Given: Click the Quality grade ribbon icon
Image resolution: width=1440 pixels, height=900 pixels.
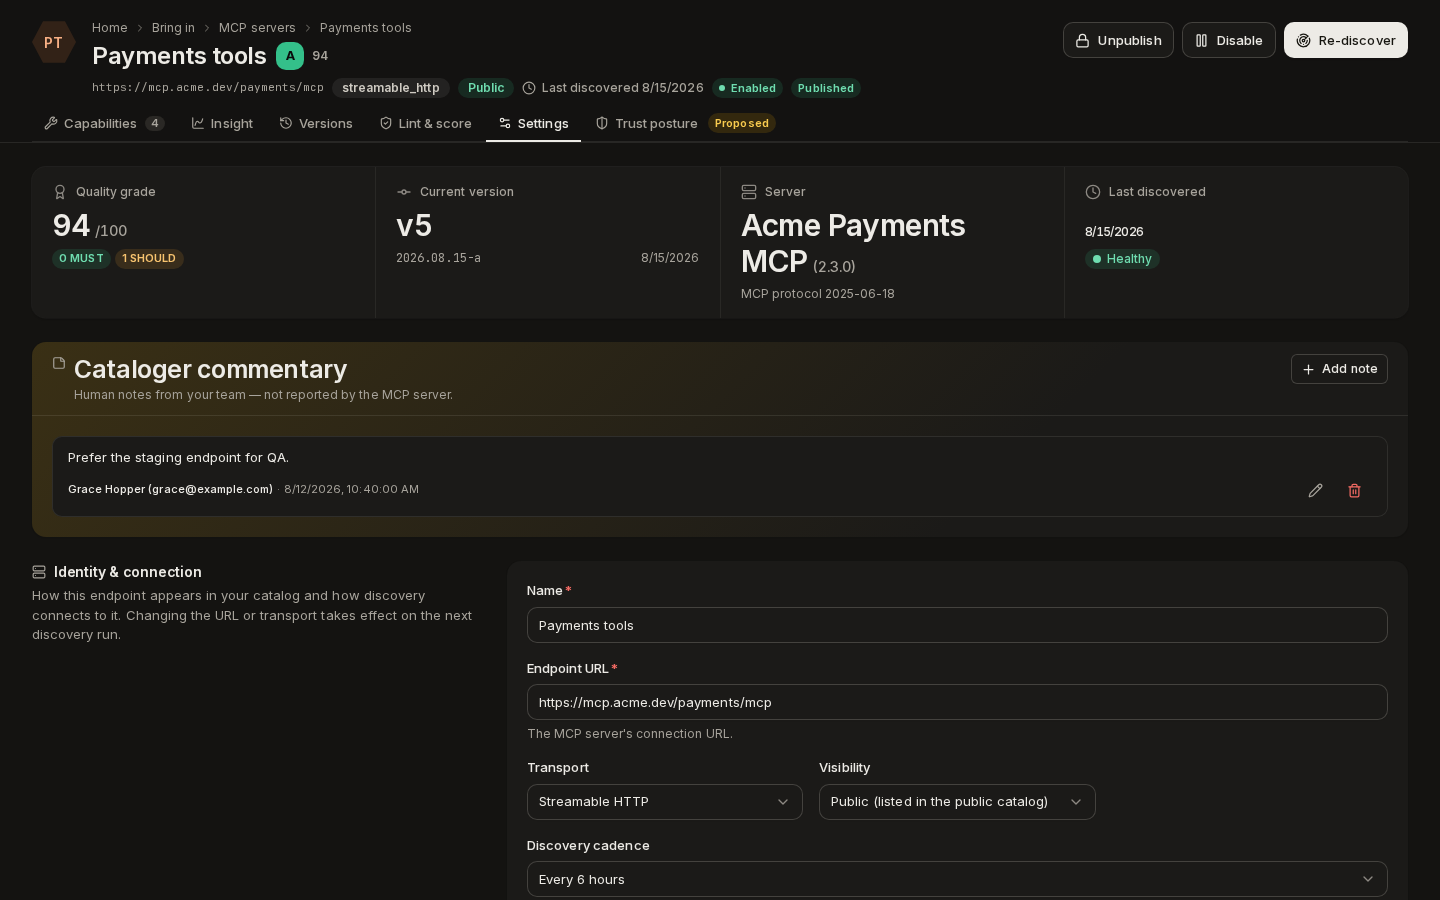Looking at the screenshot, I should (x=60, y=192).
